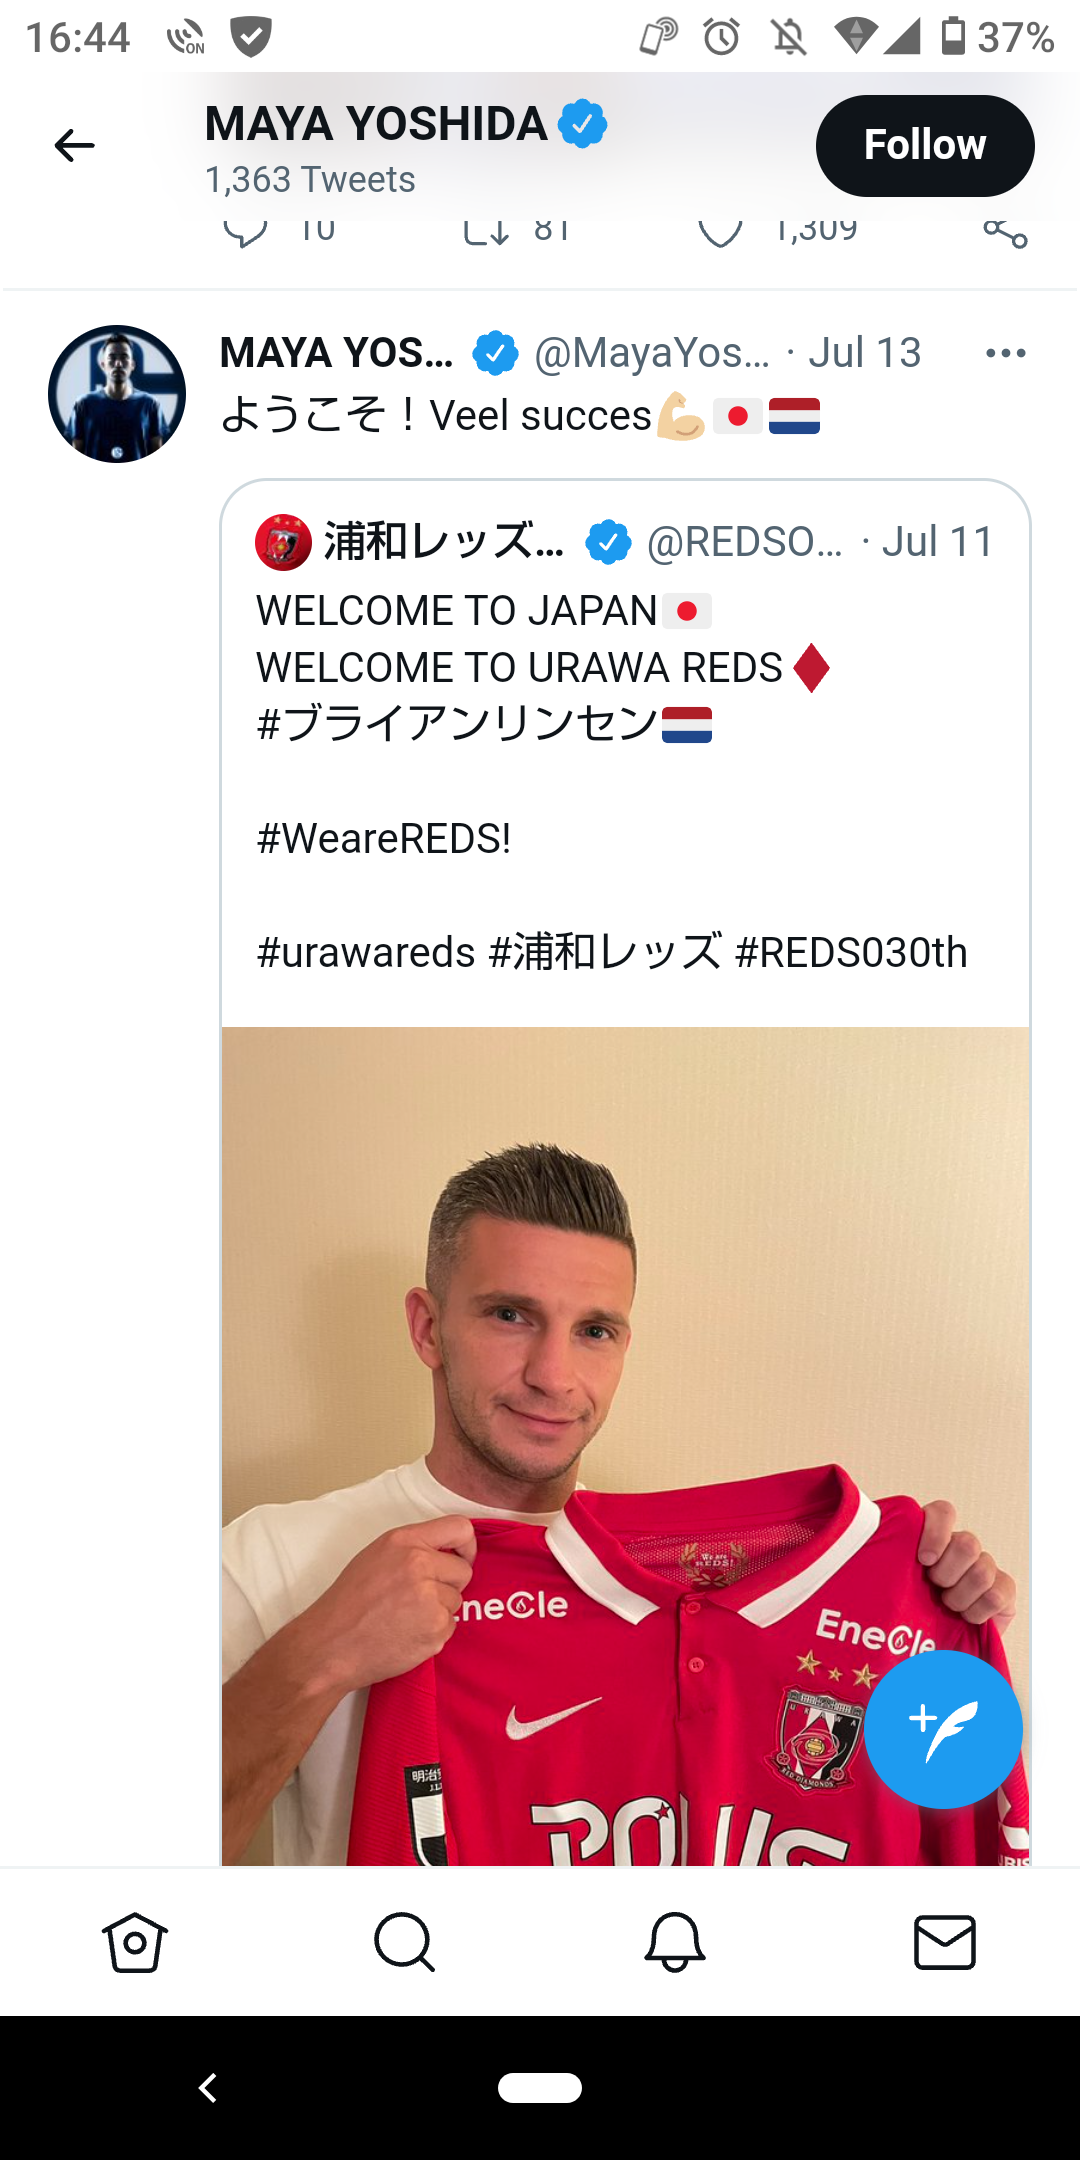The width and height of the screenshot is (1080, 2160).
Task: Tap the back arrow in the header
Action: tap(74, 146)
